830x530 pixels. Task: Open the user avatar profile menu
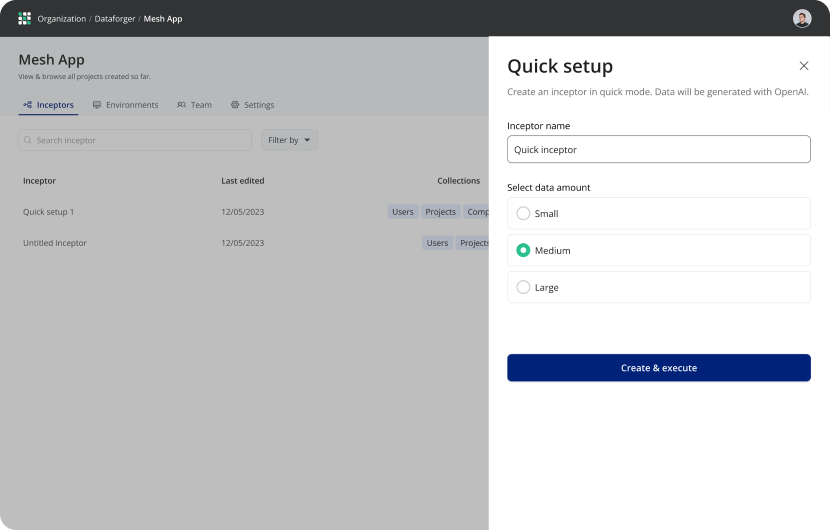pyautogui.click(x=802, y=18)
